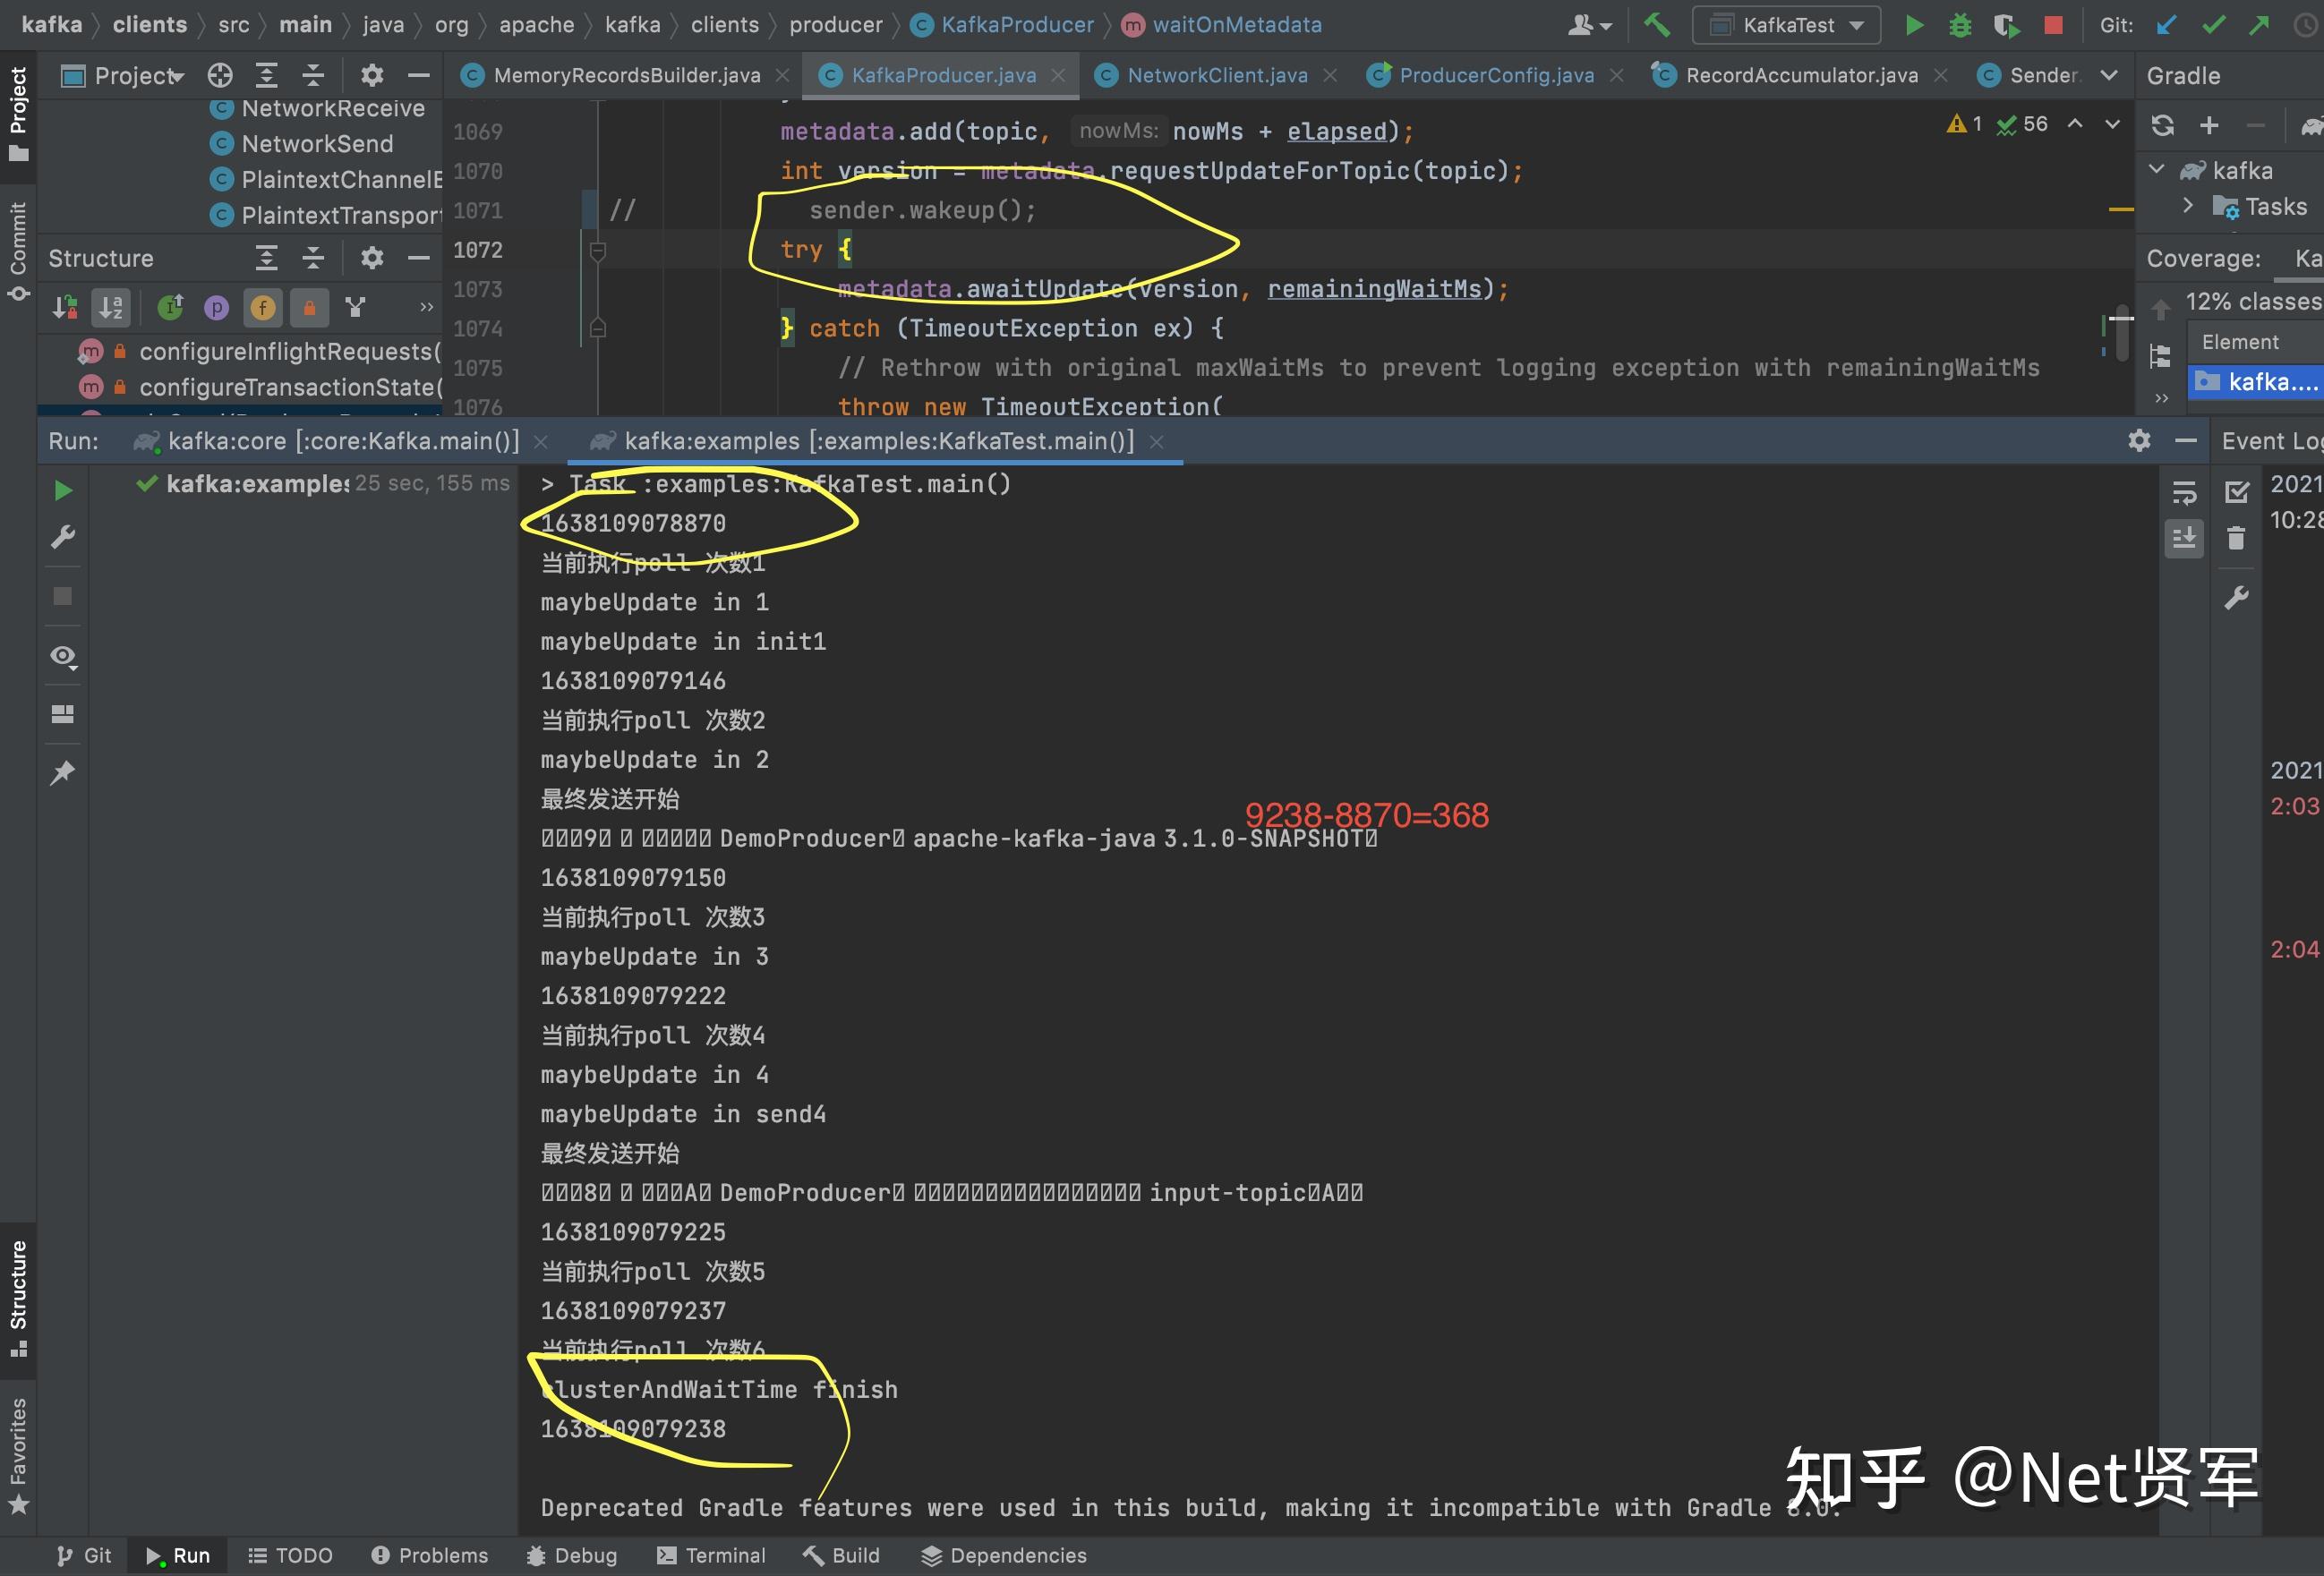
Task: Toggle soft-wrap in the run console
Action: pos(2184,492)
